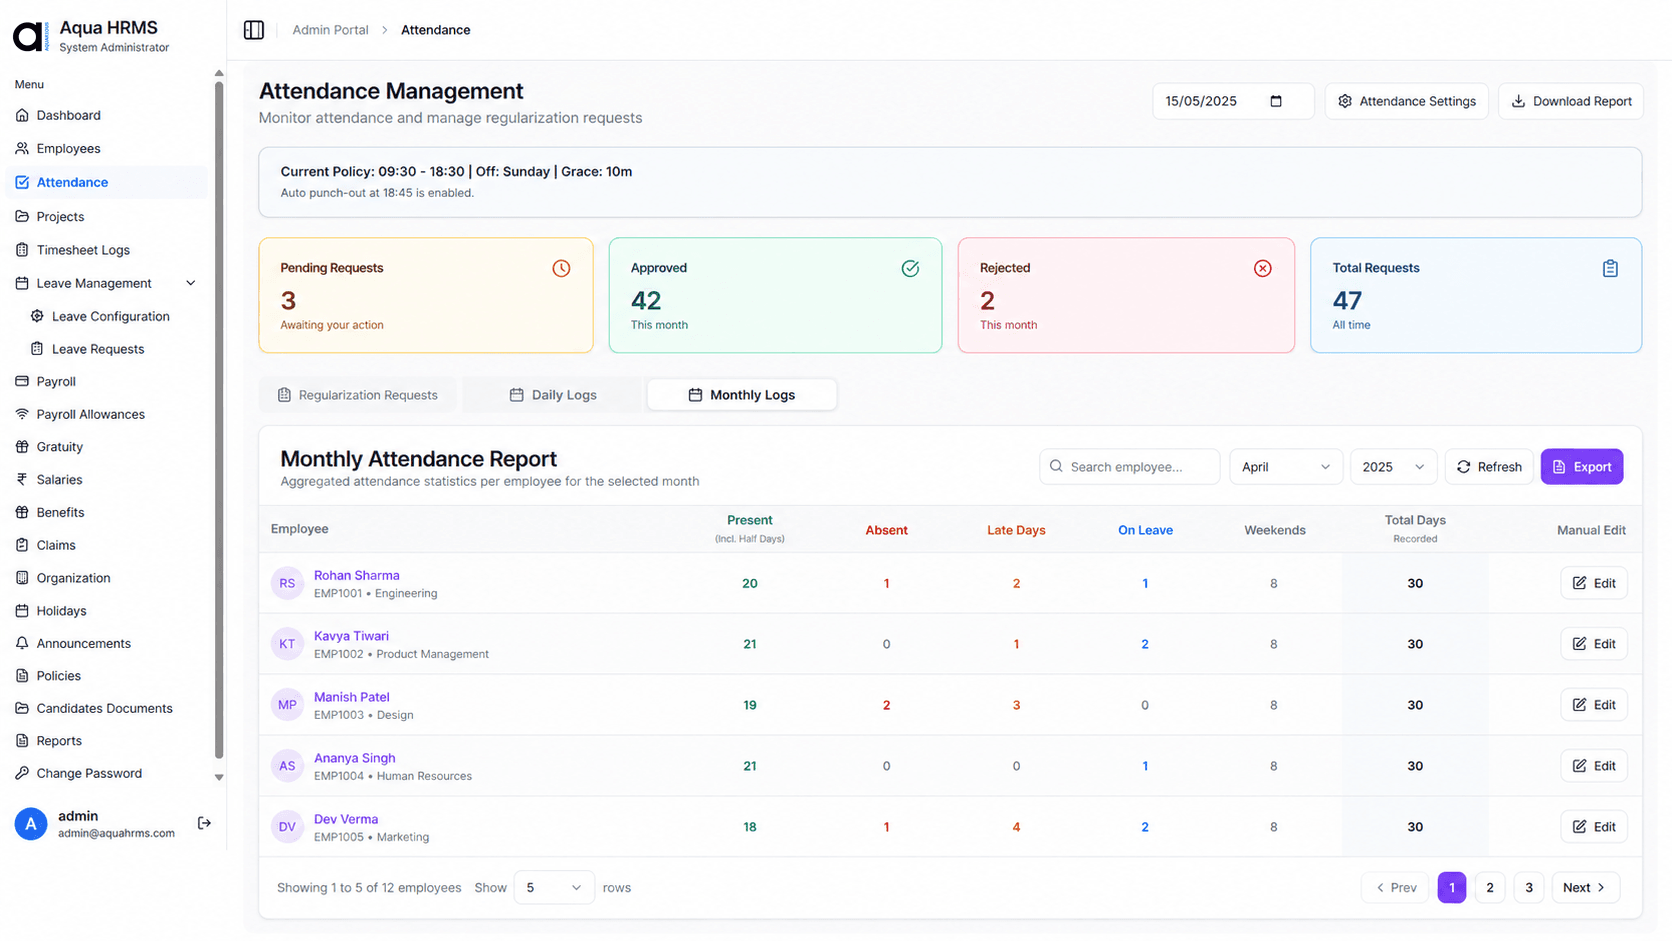Click the Total Requests clipboard icon
Image resolution: width=1672 pixels, height=941 pixels.
[1610, 268]
